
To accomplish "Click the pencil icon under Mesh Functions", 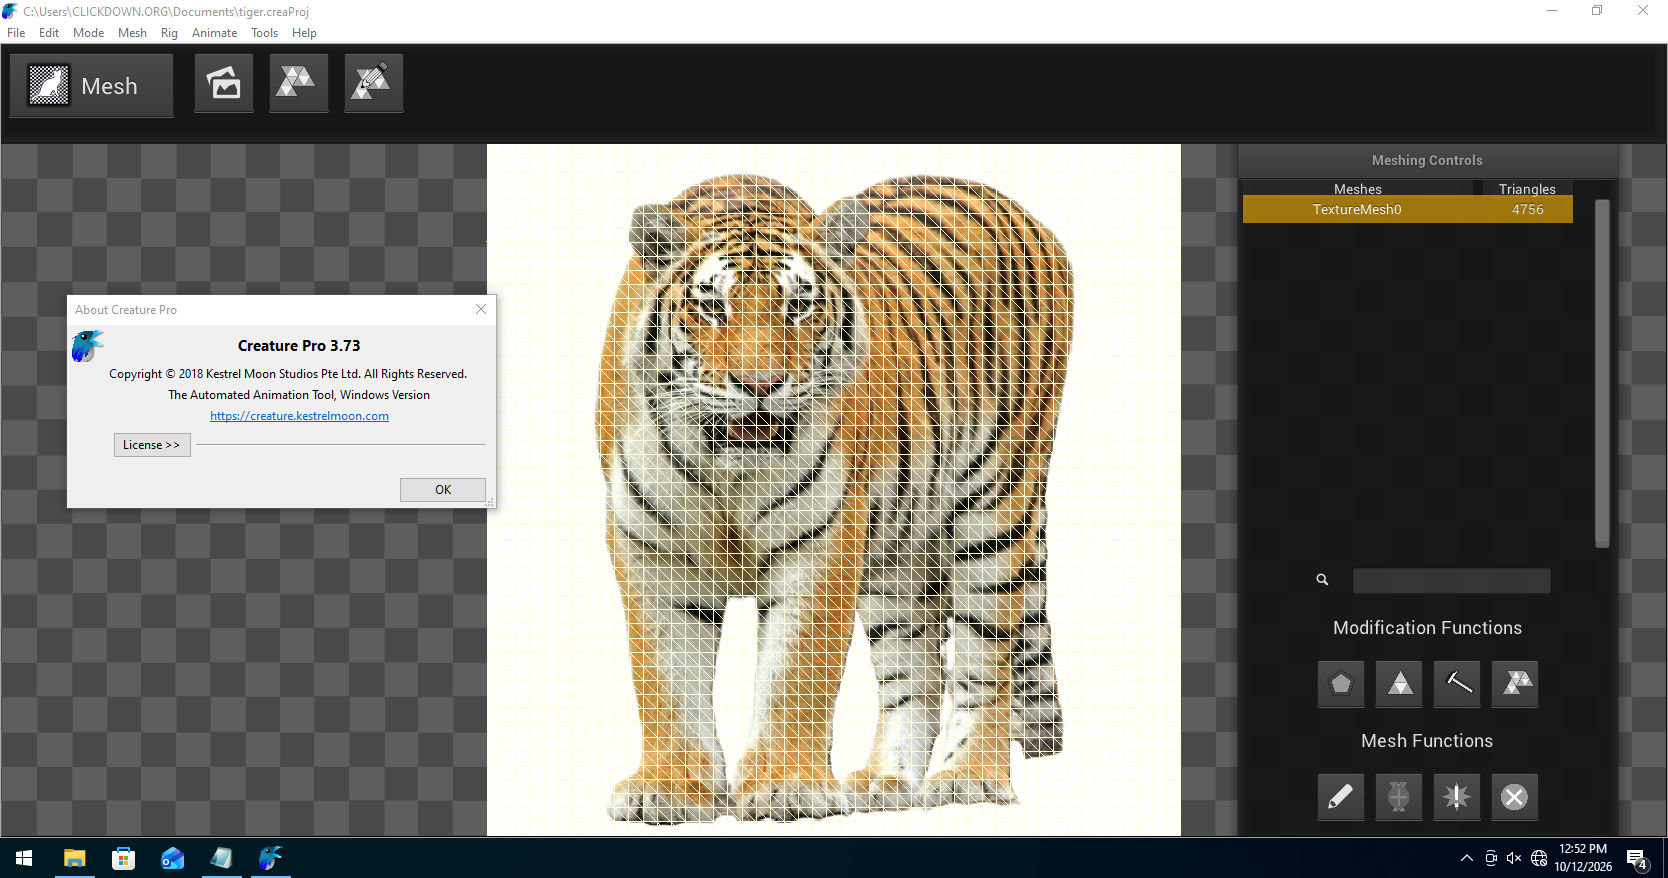I will pyautogui.click(x=1340, y=797).
